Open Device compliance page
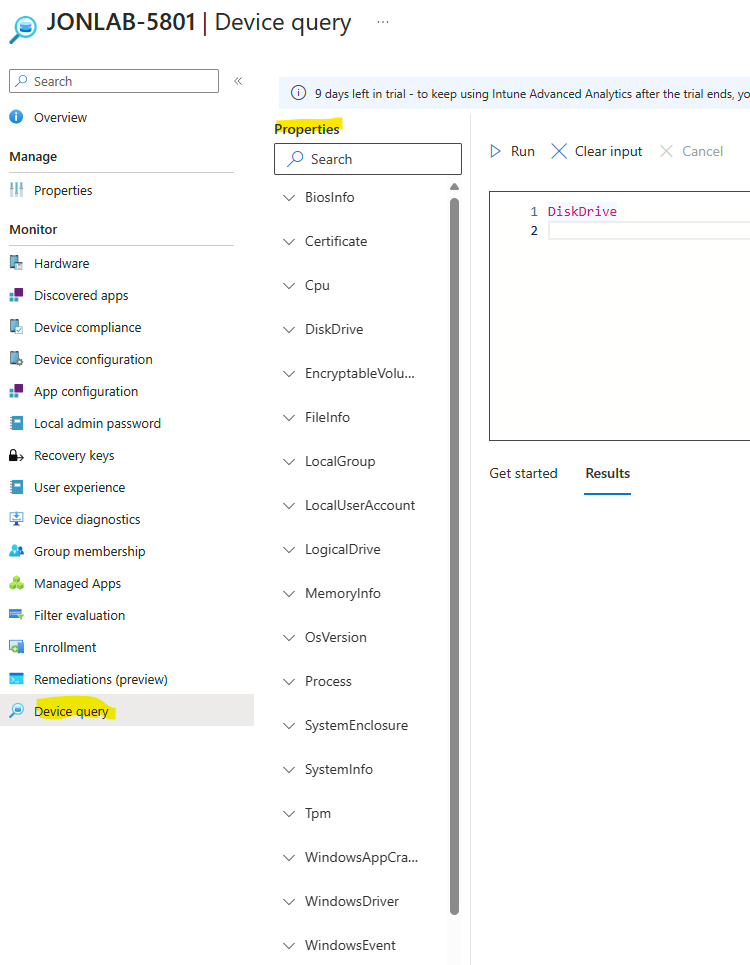The height and width of the screenshot is (965, 750). coord(87,327)
